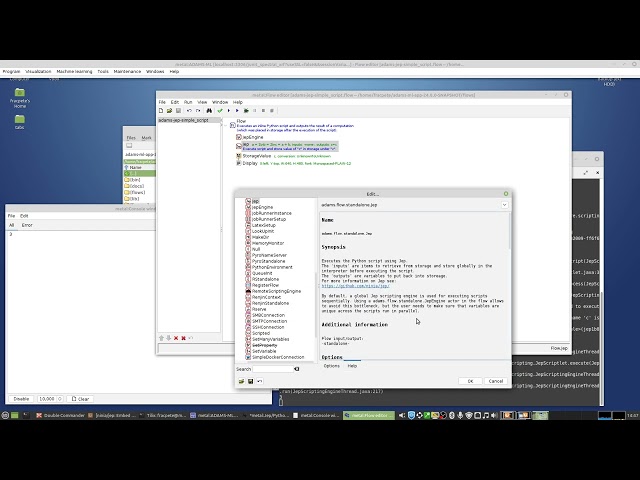Click the Bluetooth icon in system tray

452,416
